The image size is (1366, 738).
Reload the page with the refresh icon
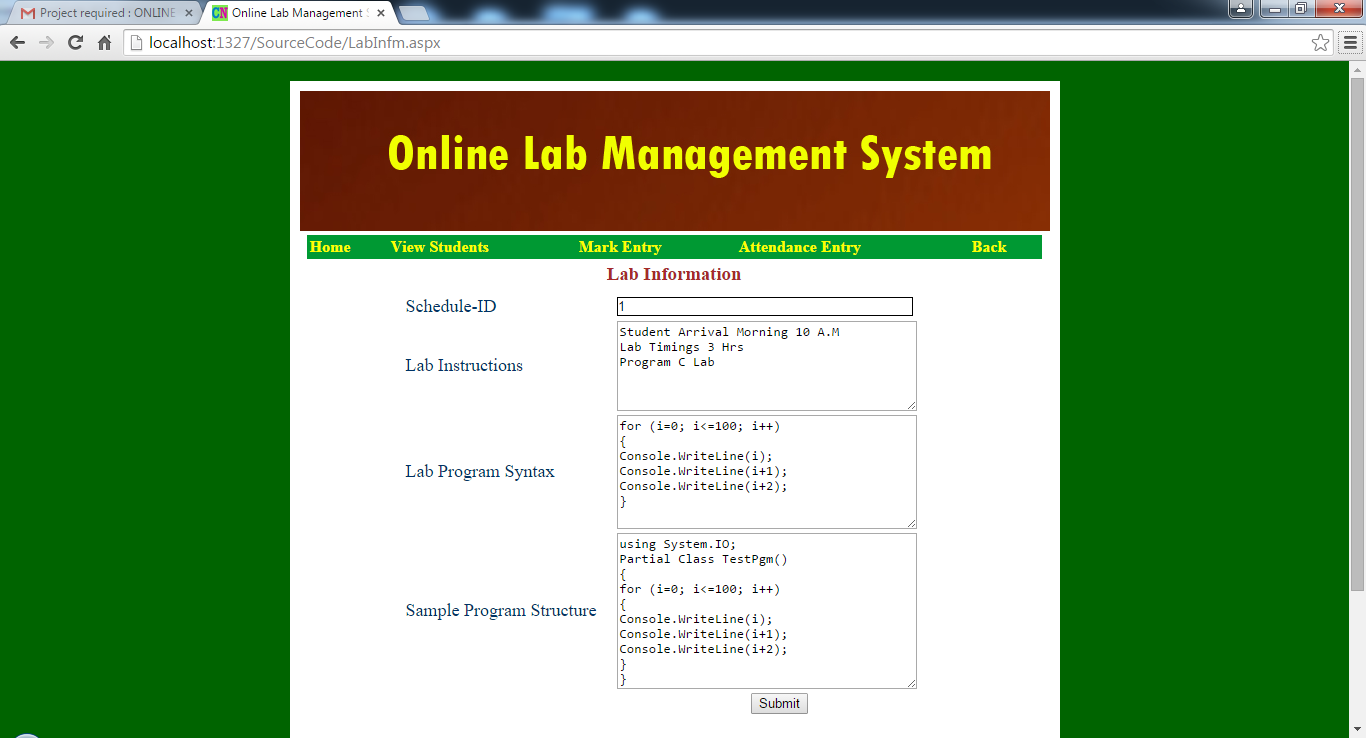pyautogui.click(x=75, y=43)
